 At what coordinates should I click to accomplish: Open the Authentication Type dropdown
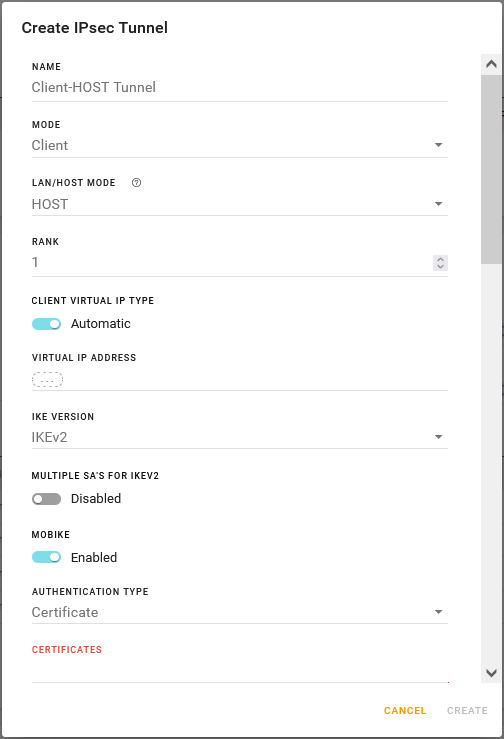(x=240, y=612)
